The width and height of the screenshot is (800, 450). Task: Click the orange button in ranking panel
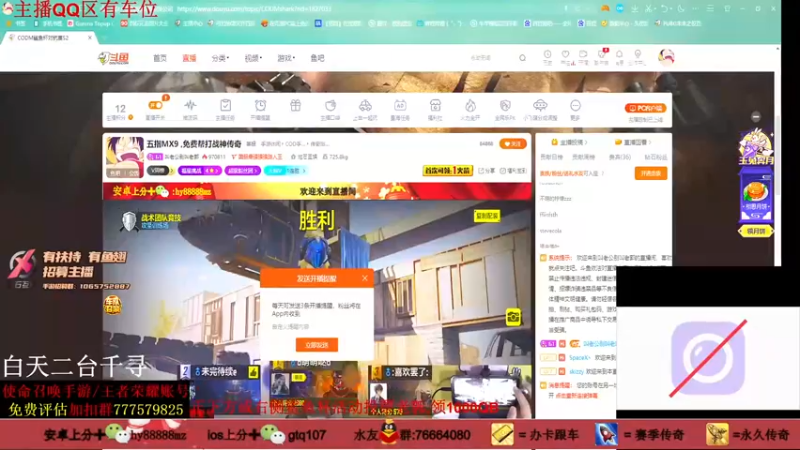tap(651, 173)
